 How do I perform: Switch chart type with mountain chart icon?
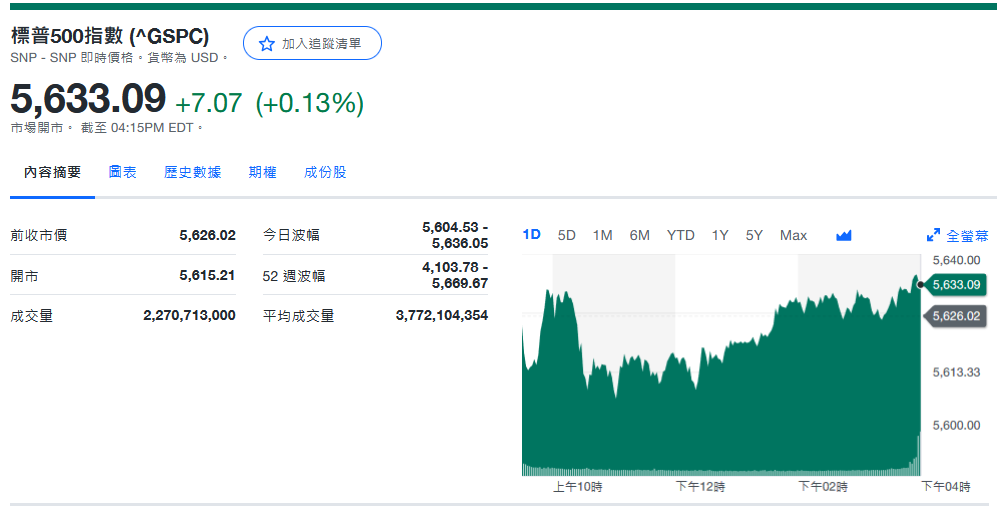[x=844, y=236]
